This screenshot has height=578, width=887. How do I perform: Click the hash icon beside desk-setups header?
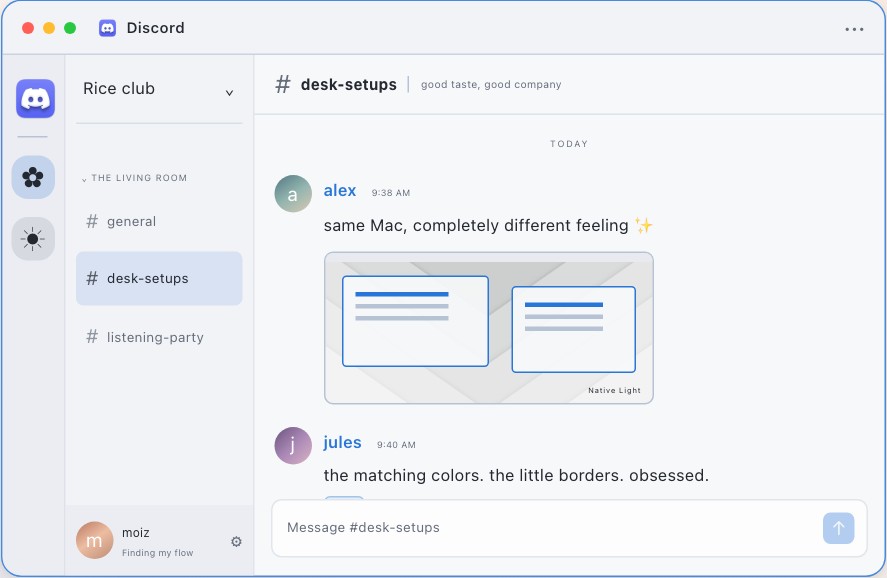pos(283,84)
